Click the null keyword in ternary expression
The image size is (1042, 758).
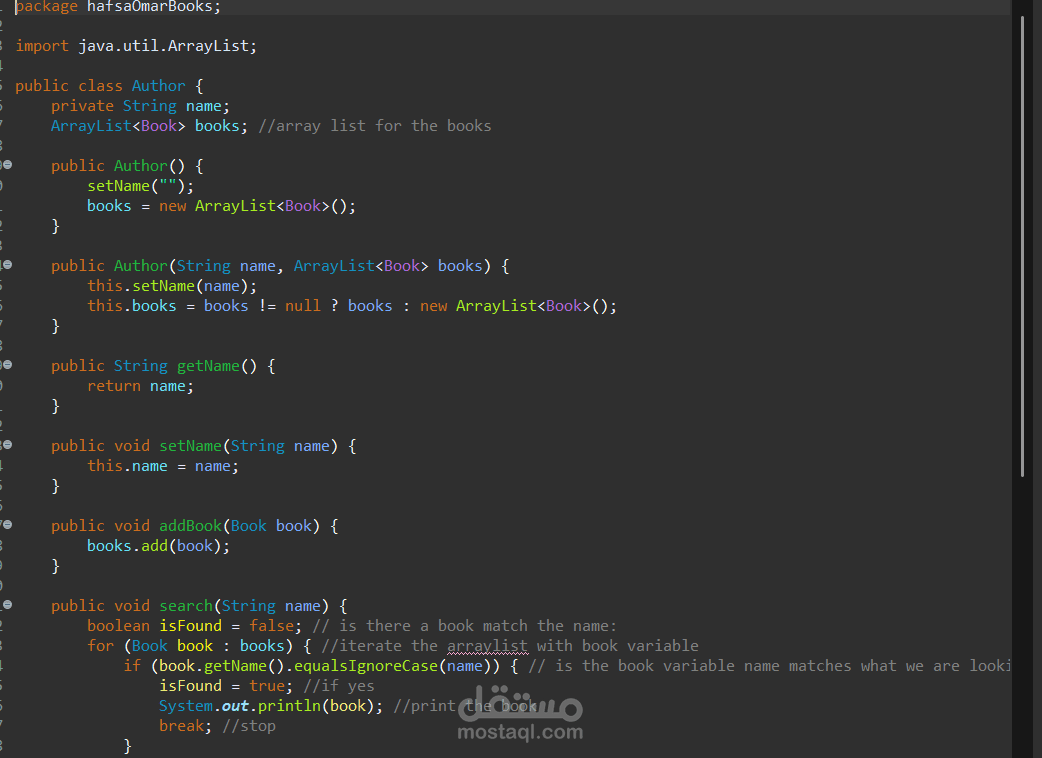(302, 306)
